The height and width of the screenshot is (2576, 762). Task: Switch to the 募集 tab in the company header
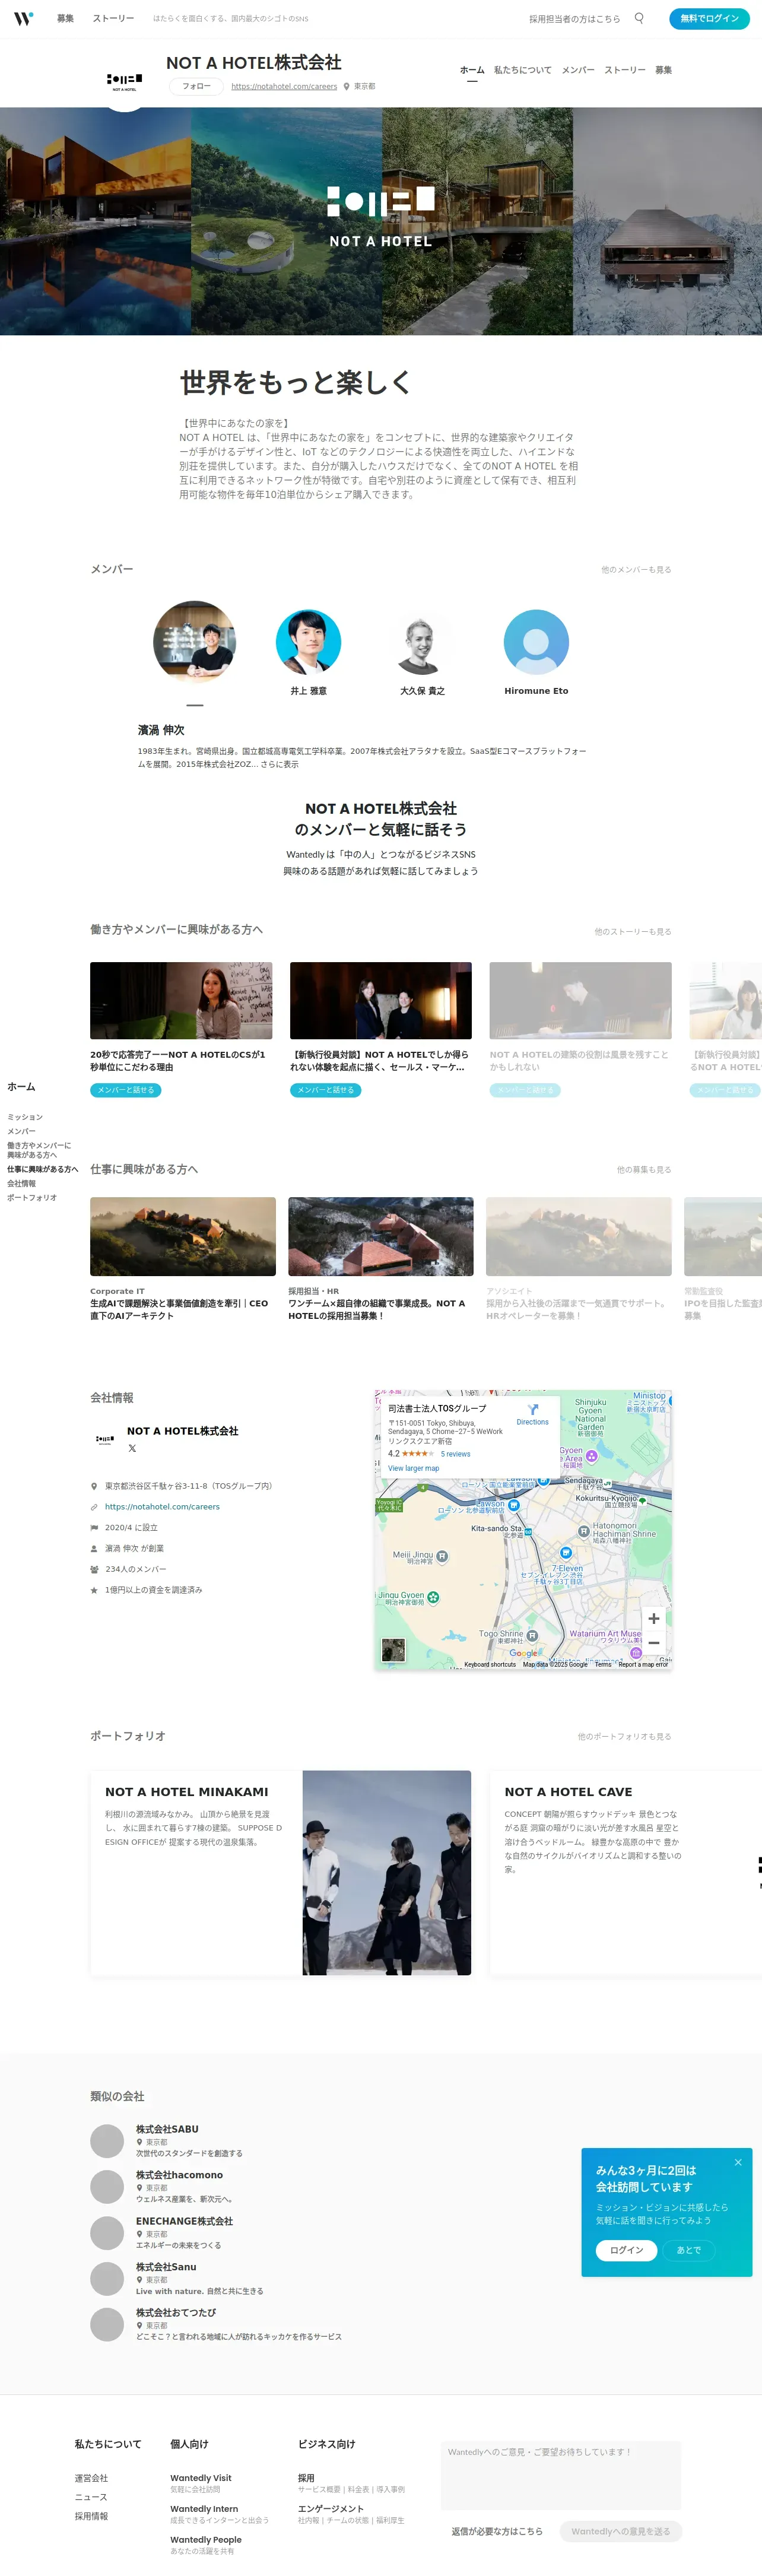click(x=663, y=70)
